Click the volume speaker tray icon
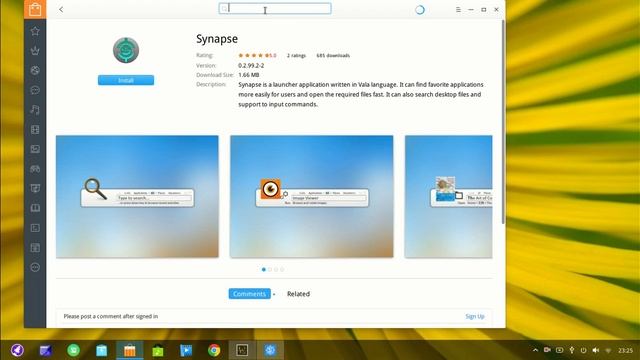640x360 pixels. tap(596, 350)
